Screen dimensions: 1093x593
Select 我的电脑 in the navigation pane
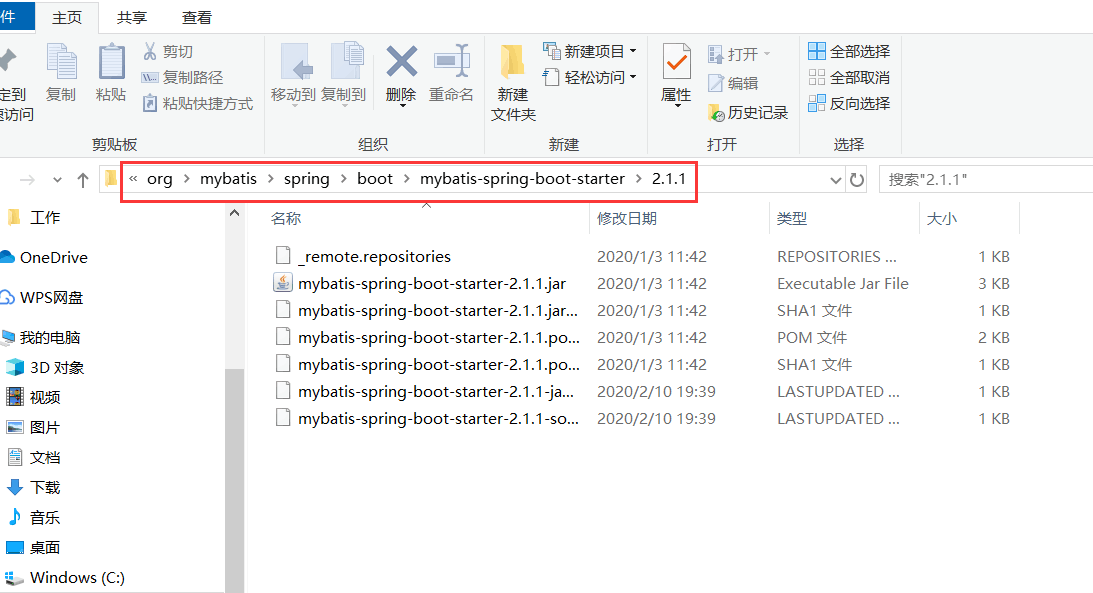[41, 338]
